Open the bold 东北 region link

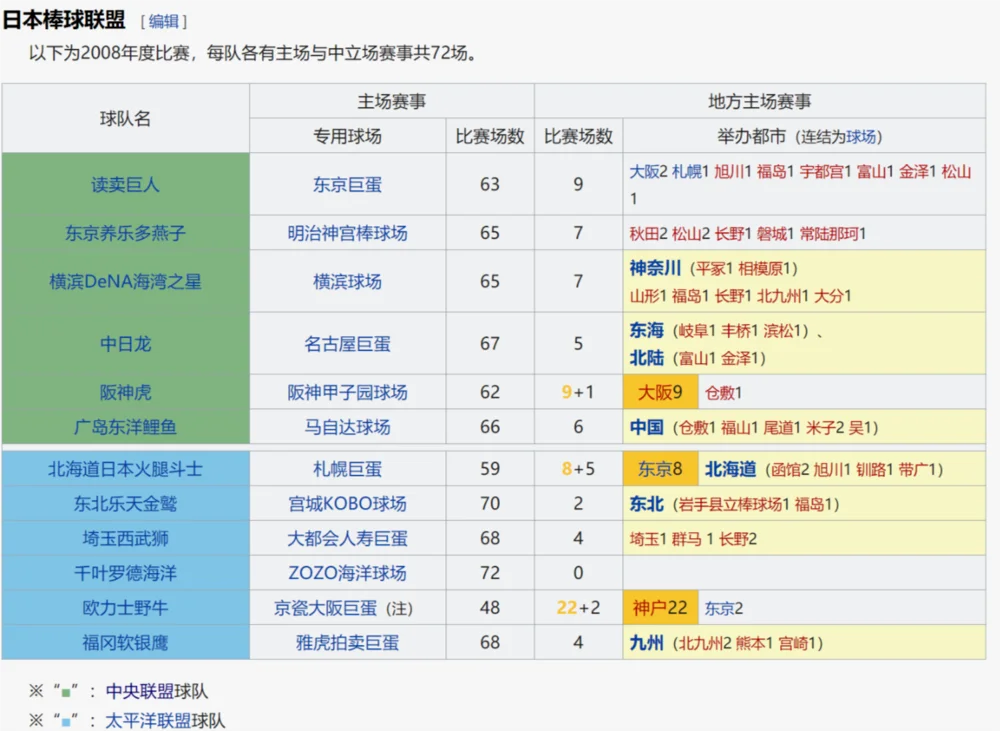pos(647,504)
